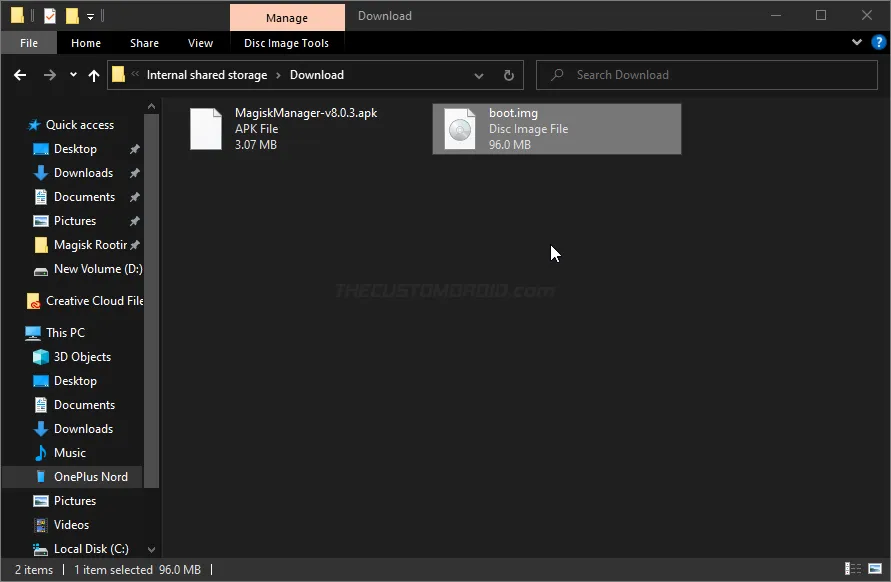
Task: Click the forward navigation arrow
Action: point(48,75)
